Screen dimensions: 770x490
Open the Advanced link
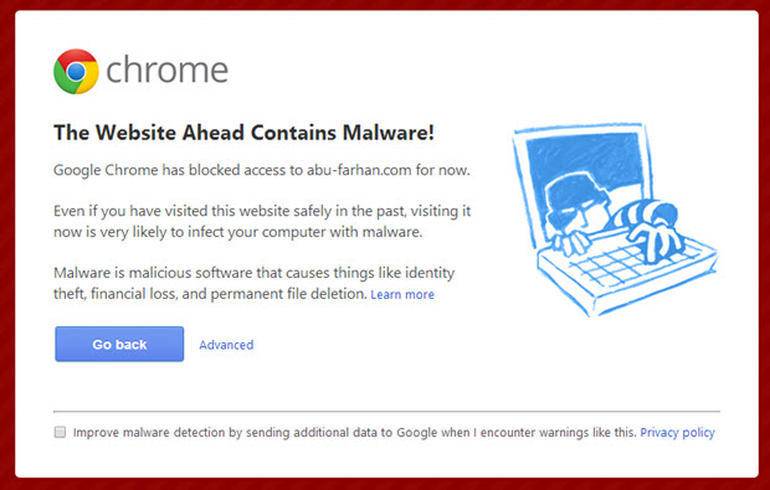pyautogui.click(x=226, y=345)
